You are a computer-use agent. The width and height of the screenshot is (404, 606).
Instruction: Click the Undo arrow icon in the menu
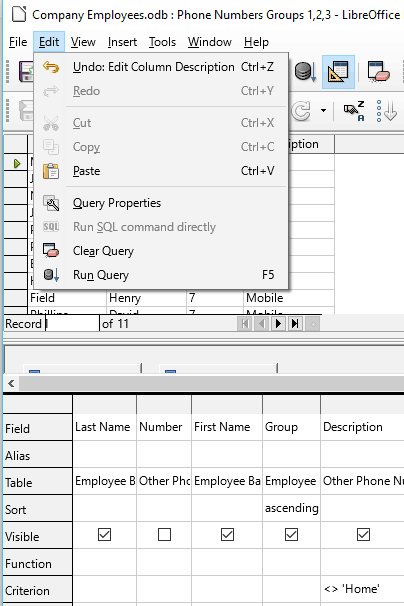point(51,67)
